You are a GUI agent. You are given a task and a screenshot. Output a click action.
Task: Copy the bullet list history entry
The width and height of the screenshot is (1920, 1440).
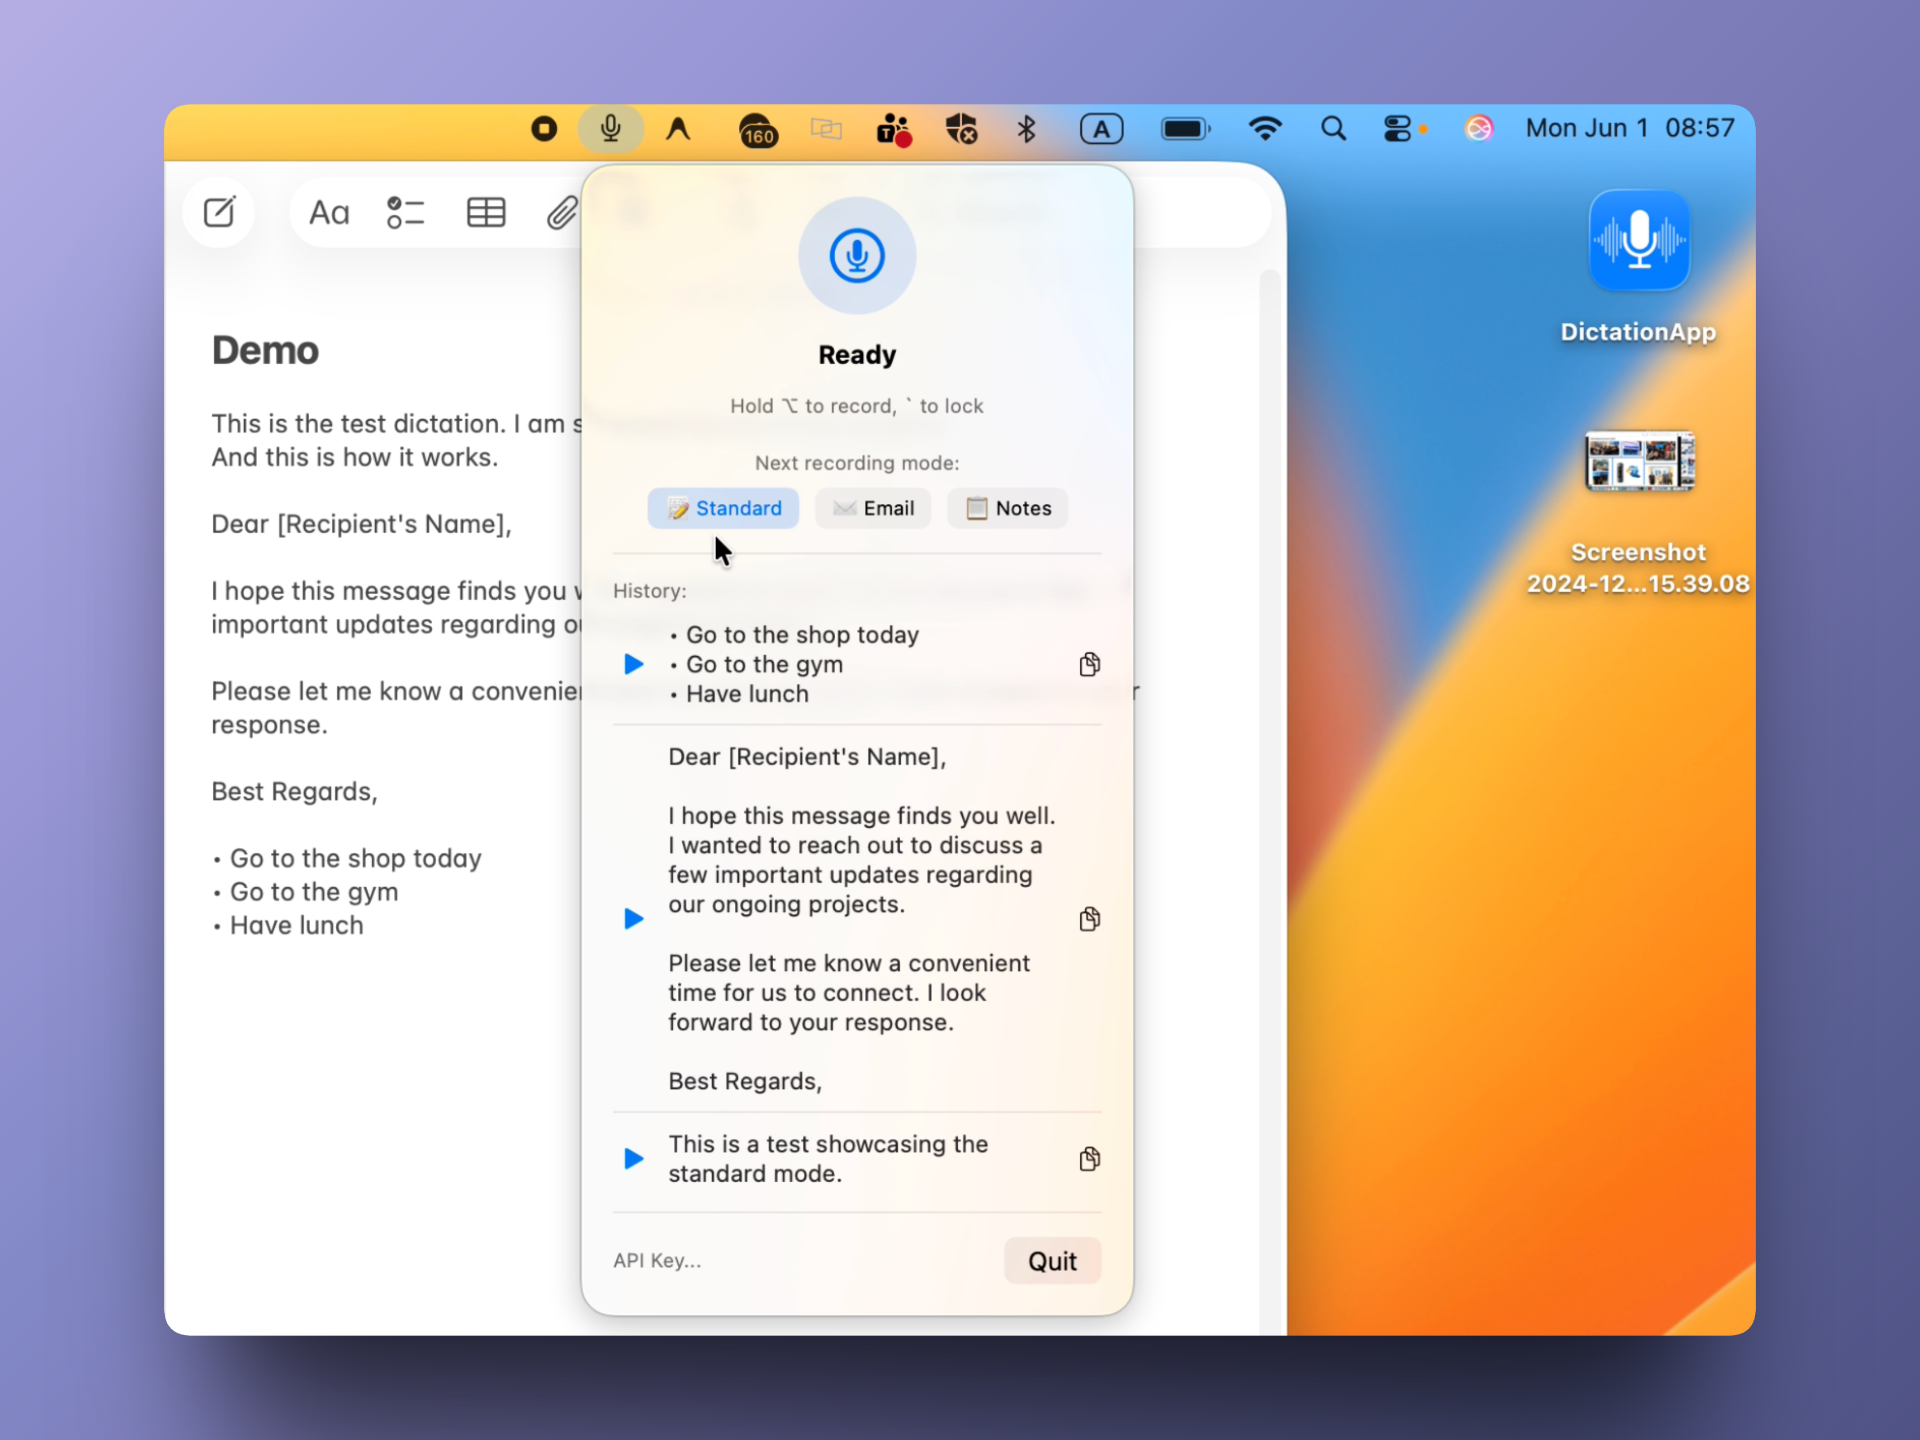click(1090, 664)
